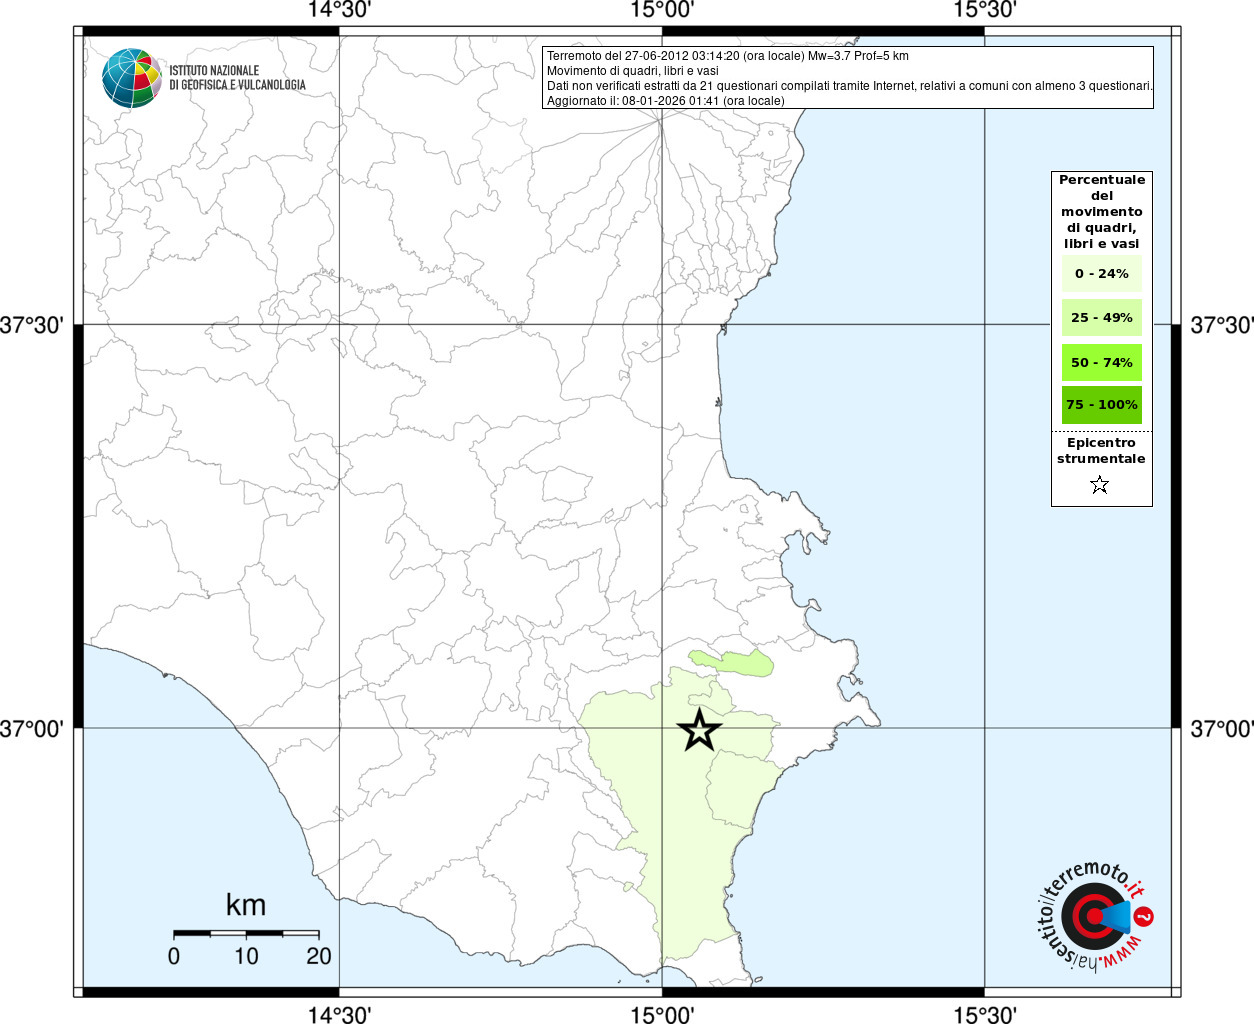Click the 'Epicentro strumentale' legend label
The image size is (1254, 1024).
(1102, 450)
